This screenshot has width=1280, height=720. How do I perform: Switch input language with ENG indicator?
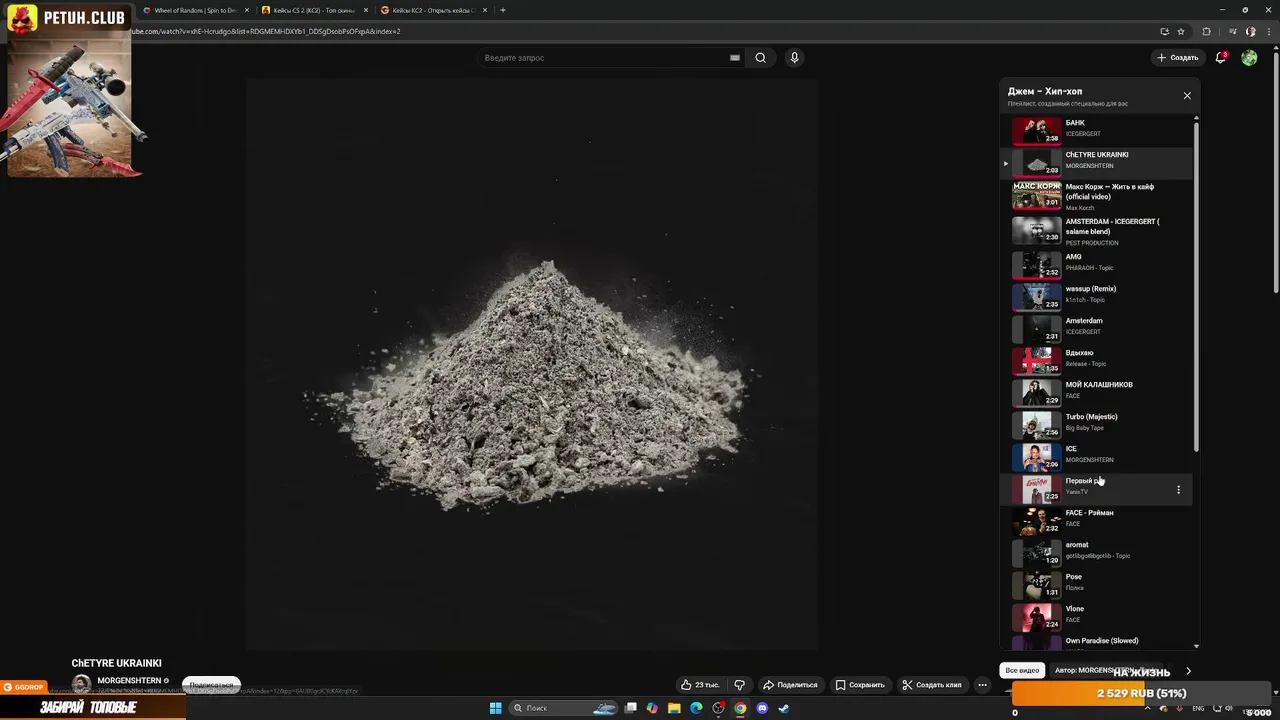pos(1198,708)
